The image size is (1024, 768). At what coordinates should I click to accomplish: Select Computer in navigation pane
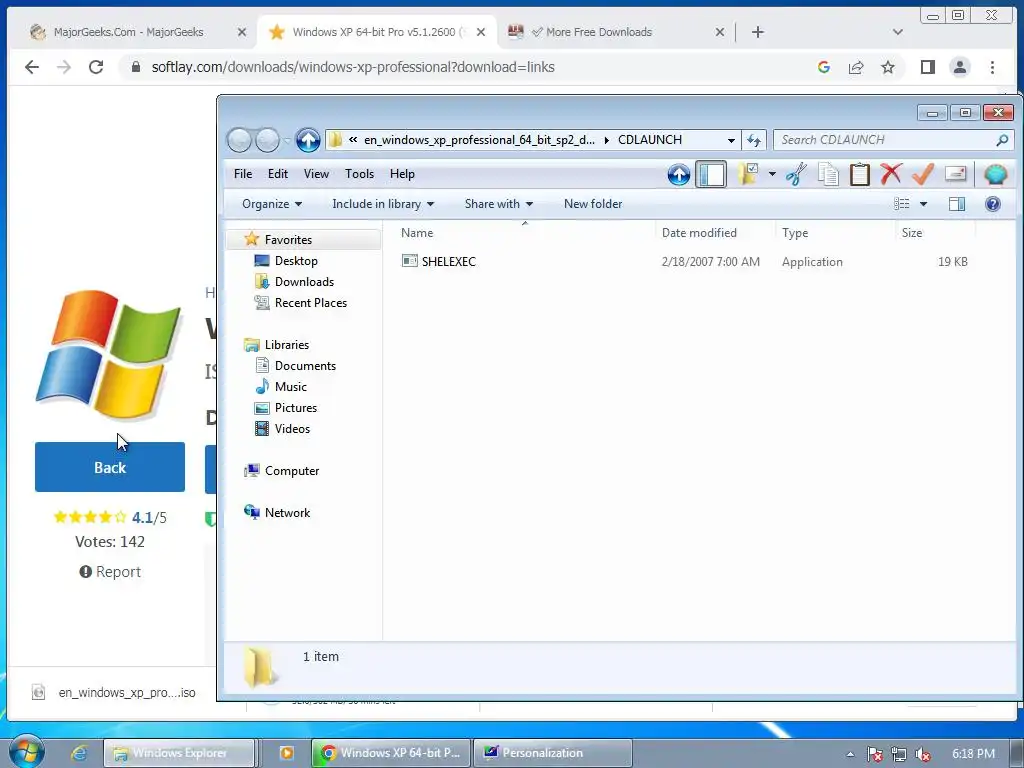pyautogui.click(x=292, y=471)
